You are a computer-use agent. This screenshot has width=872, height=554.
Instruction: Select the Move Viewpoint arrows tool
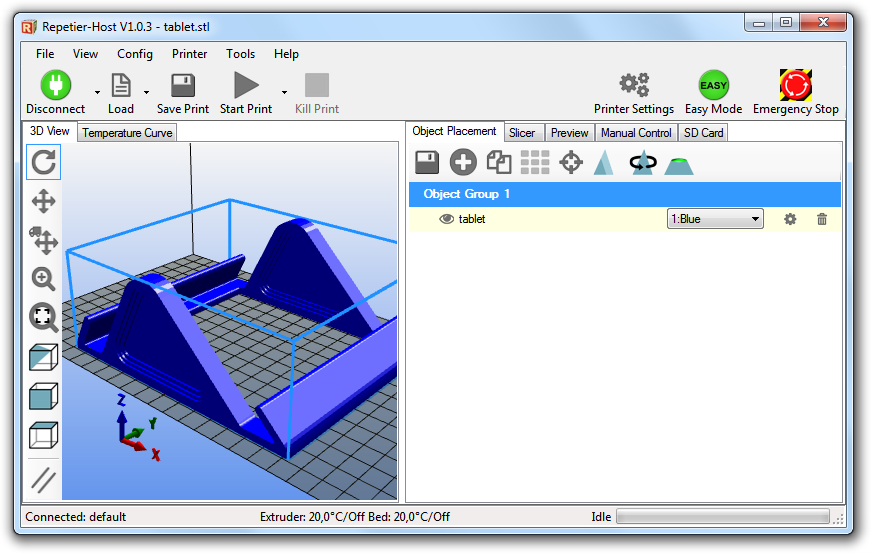pos(43,201)
